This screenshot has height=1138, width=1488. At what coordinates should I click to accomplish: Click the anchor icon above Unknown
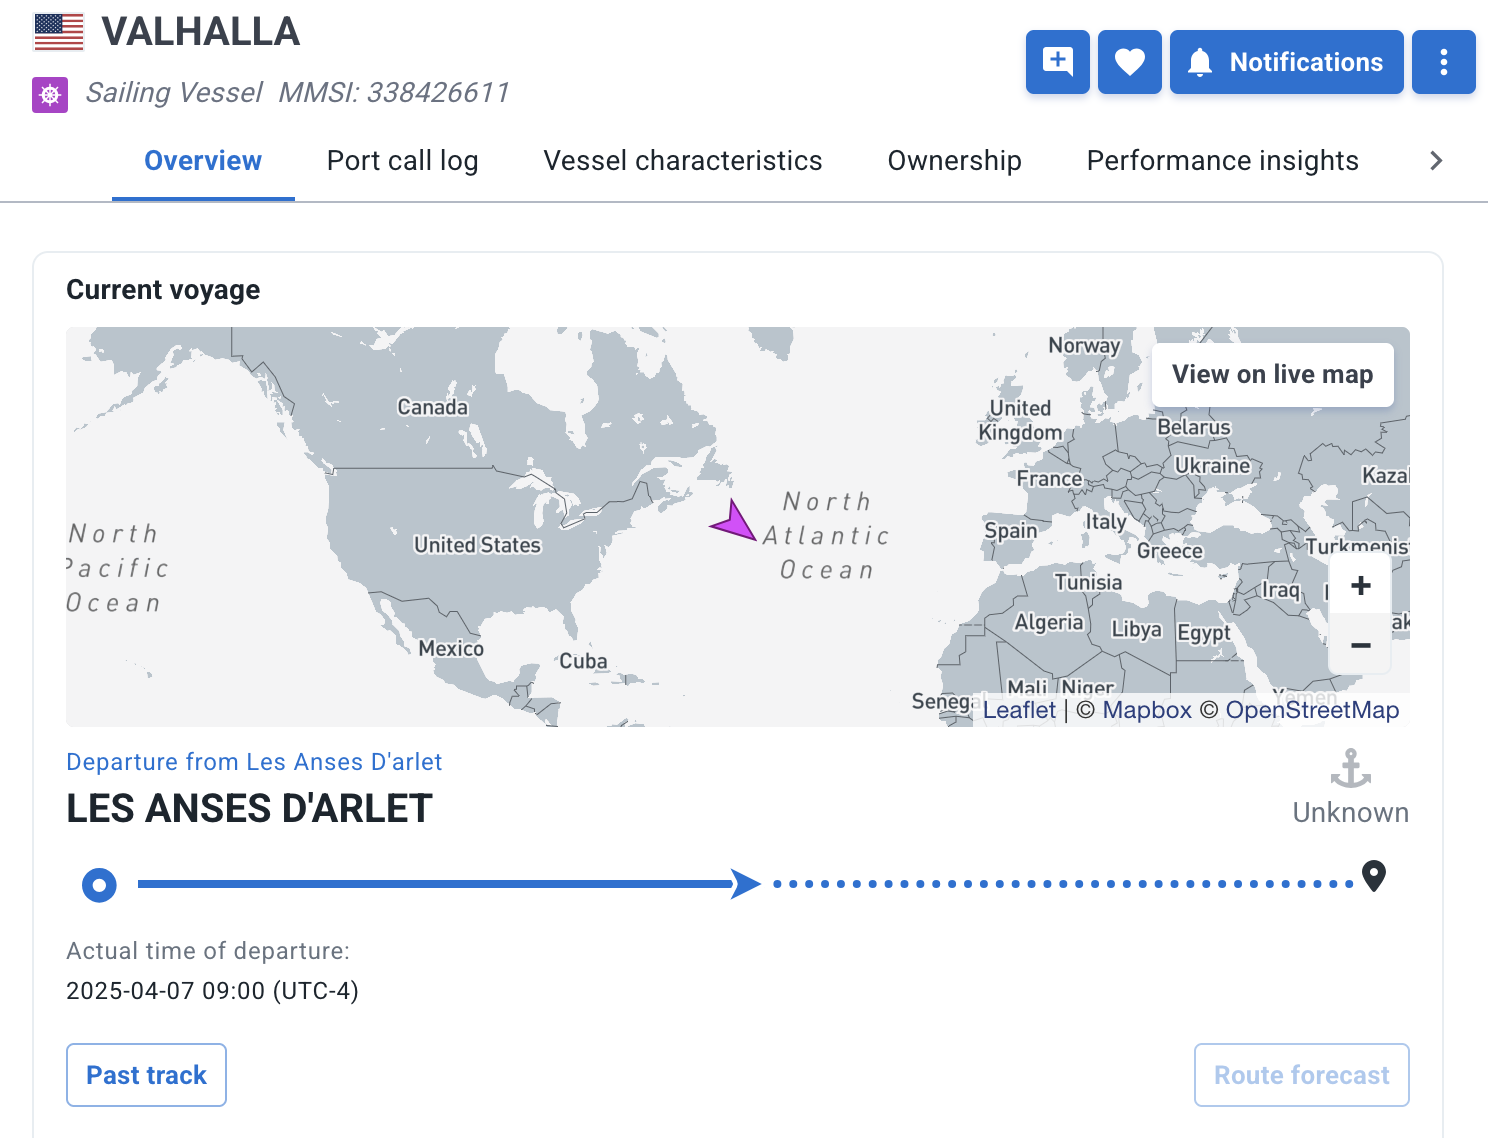click(x=1350, y=769)
